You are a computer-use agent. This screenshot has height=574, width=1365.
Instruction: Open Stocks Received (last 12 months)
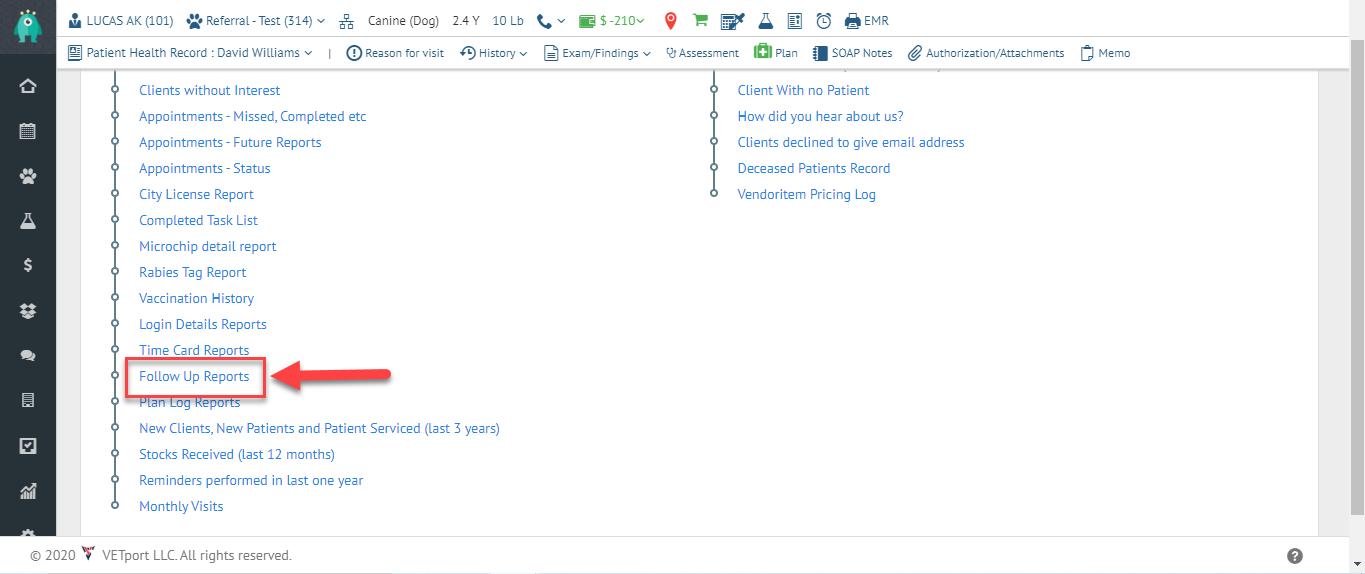point(237,454)
